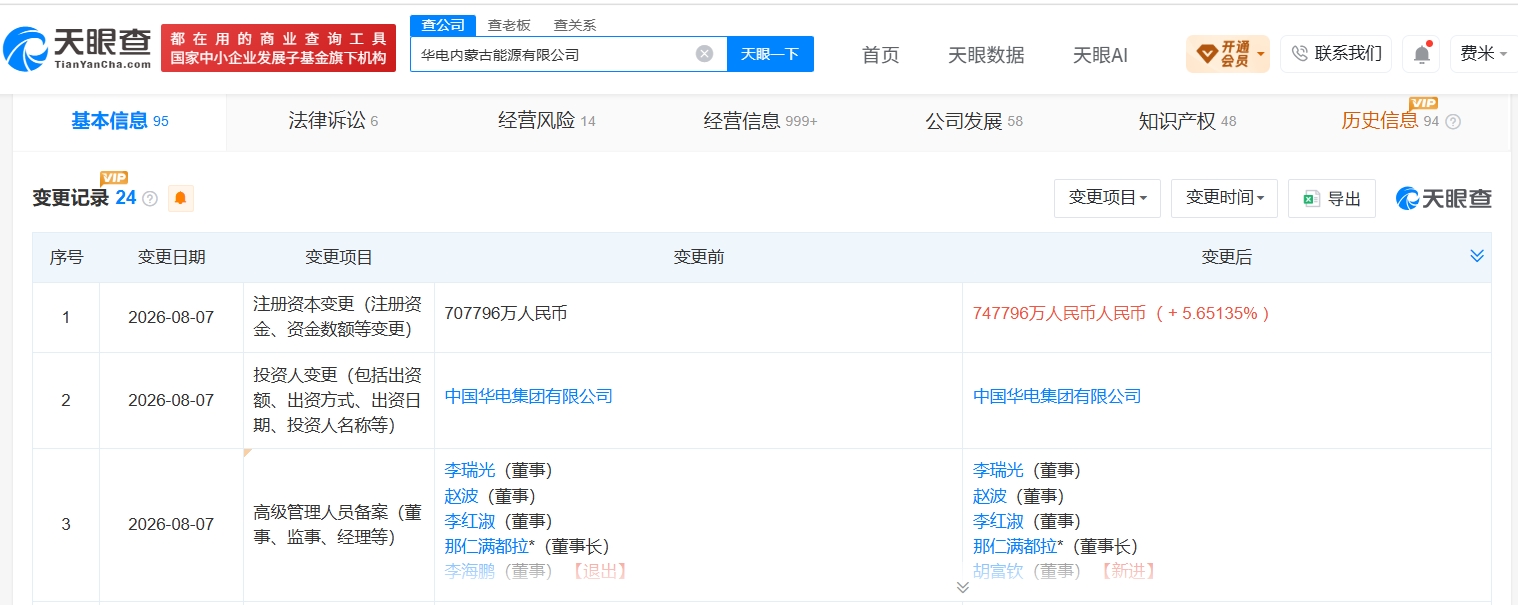1518x605 pixels.
Task: Open the 公司发展 tab
Action: tap(973, 121)
